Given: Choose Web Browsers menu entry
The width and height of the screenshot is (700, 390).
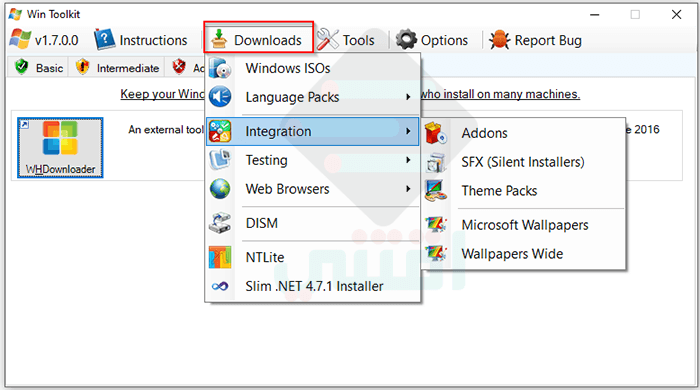Looking at the screenshot, I should pos(312,189).
